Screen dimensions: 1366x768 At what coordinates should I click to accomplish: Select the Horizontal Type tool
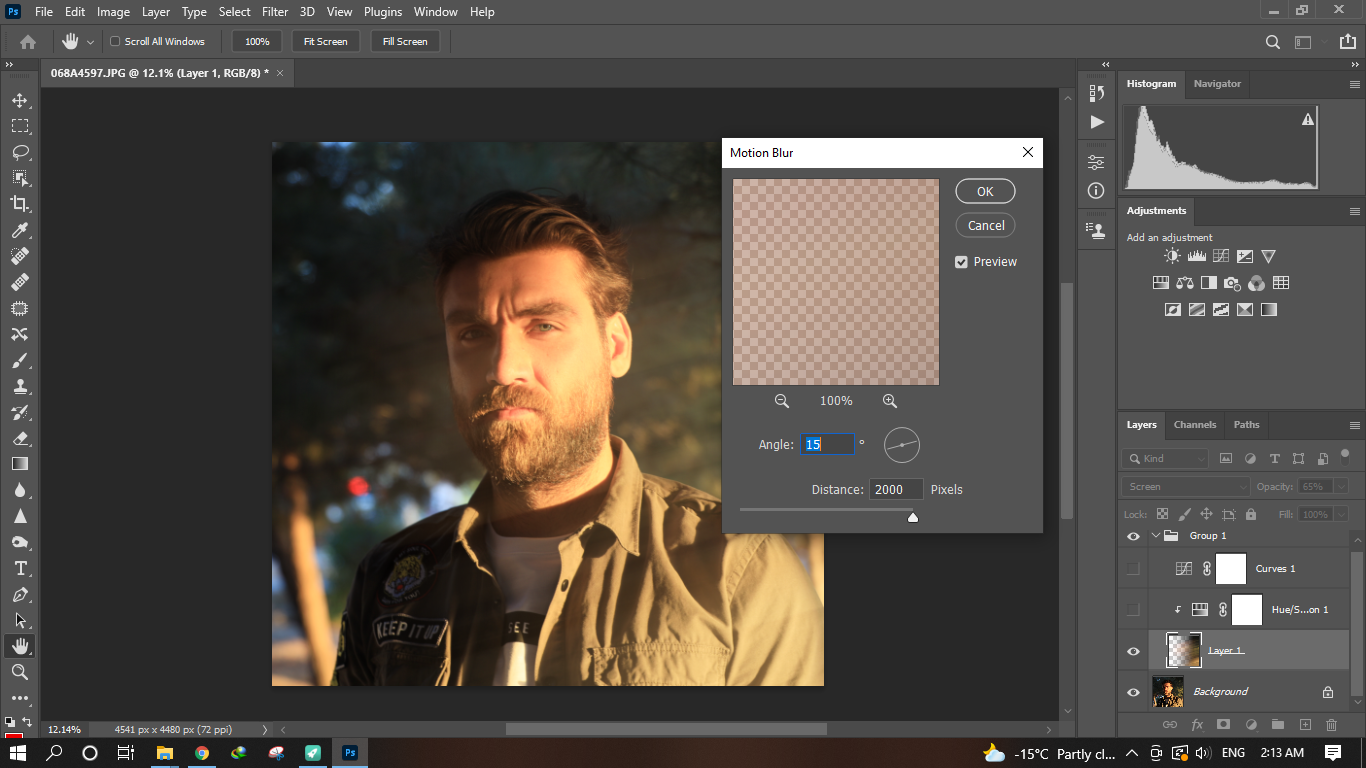[20, 568]
